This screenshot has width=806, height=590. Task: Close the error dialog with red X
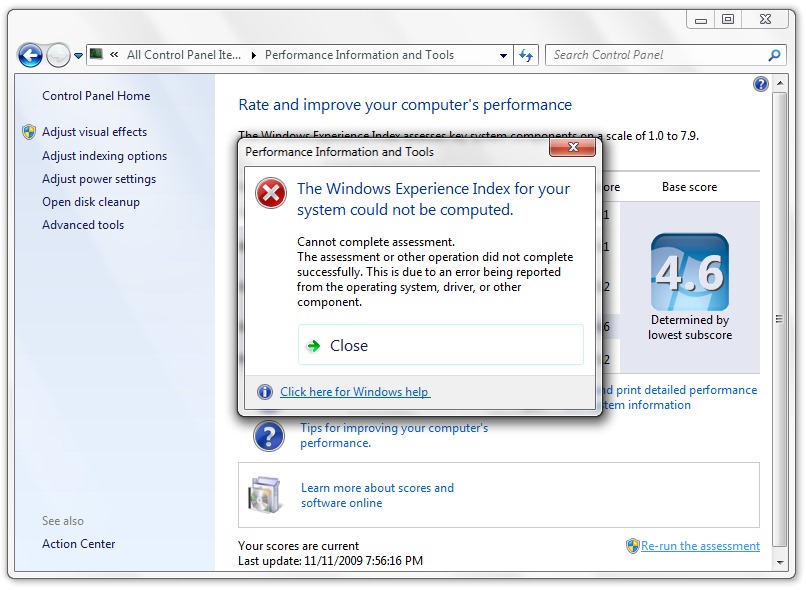pos(573,148)
